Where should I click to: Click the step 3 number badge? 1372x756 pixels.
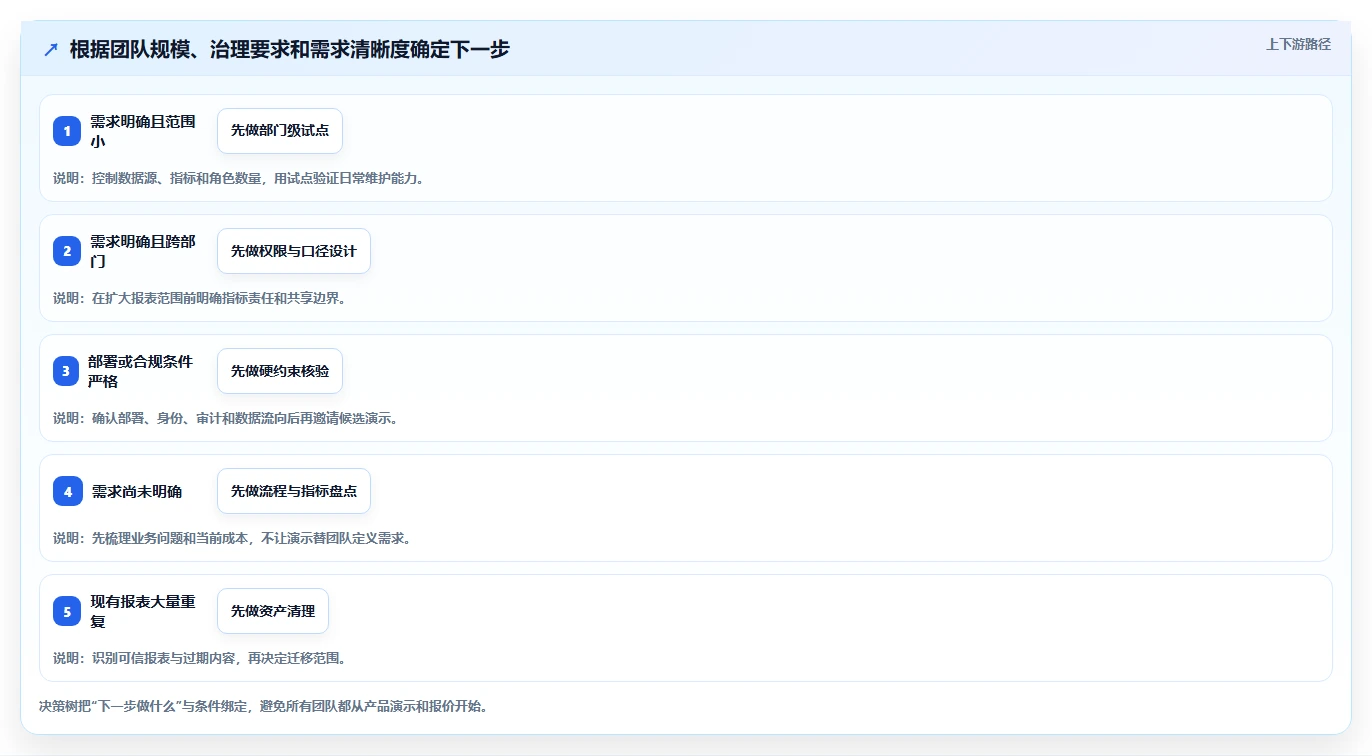[66, 371]
